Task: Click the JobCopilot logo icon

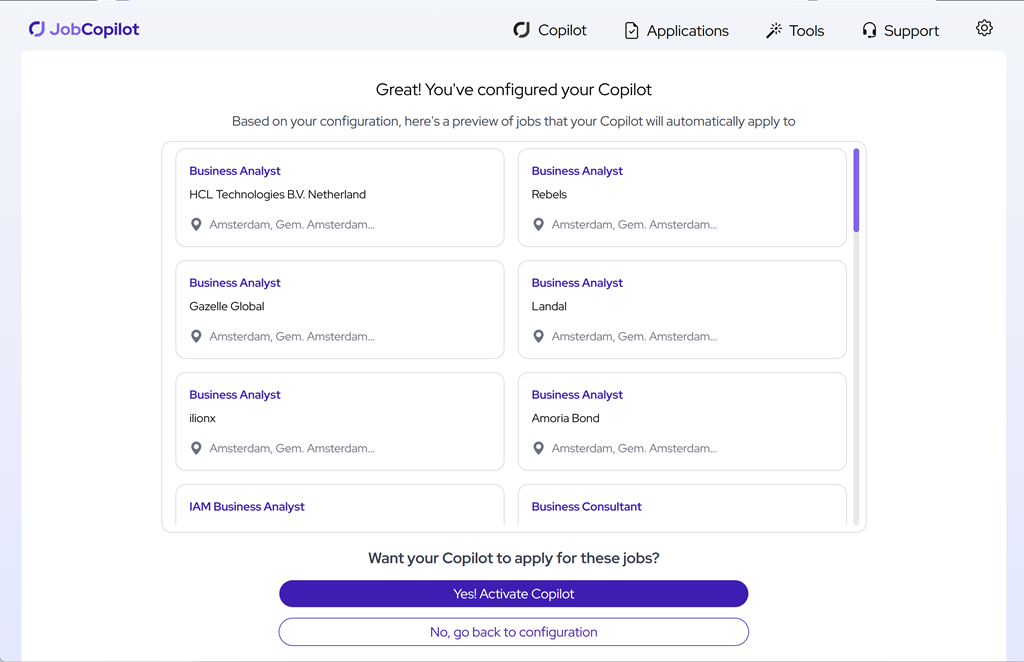Action: pyautogui.click(x=37, y=29)
